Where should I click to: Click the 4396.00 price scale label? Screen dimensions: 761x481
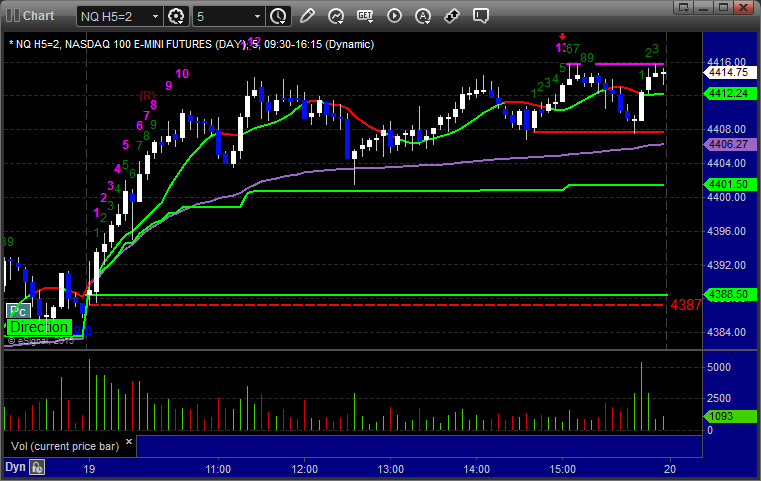pos(727,231)
